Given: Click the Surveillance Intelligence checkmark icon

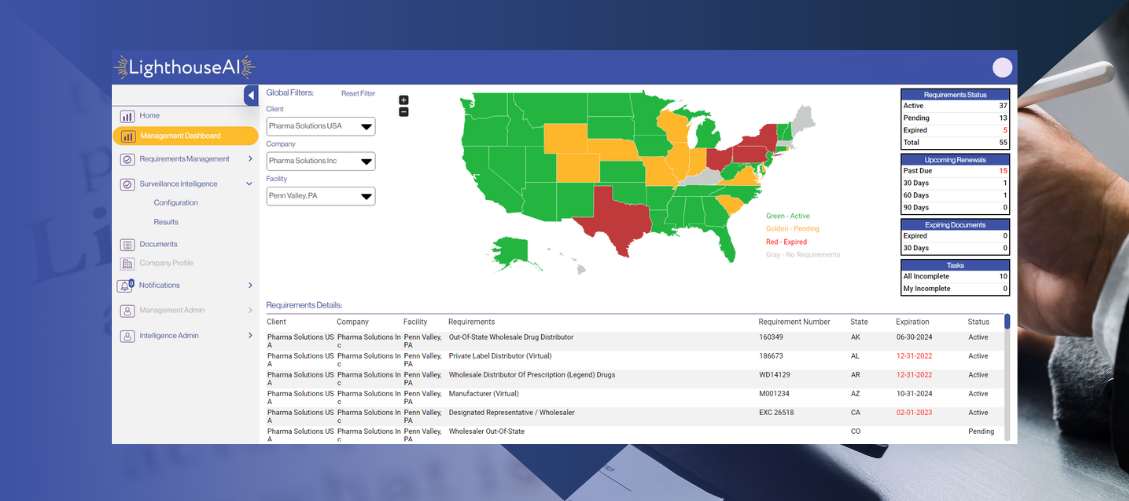Looking at the screenshot, I should tap(127, 184).
